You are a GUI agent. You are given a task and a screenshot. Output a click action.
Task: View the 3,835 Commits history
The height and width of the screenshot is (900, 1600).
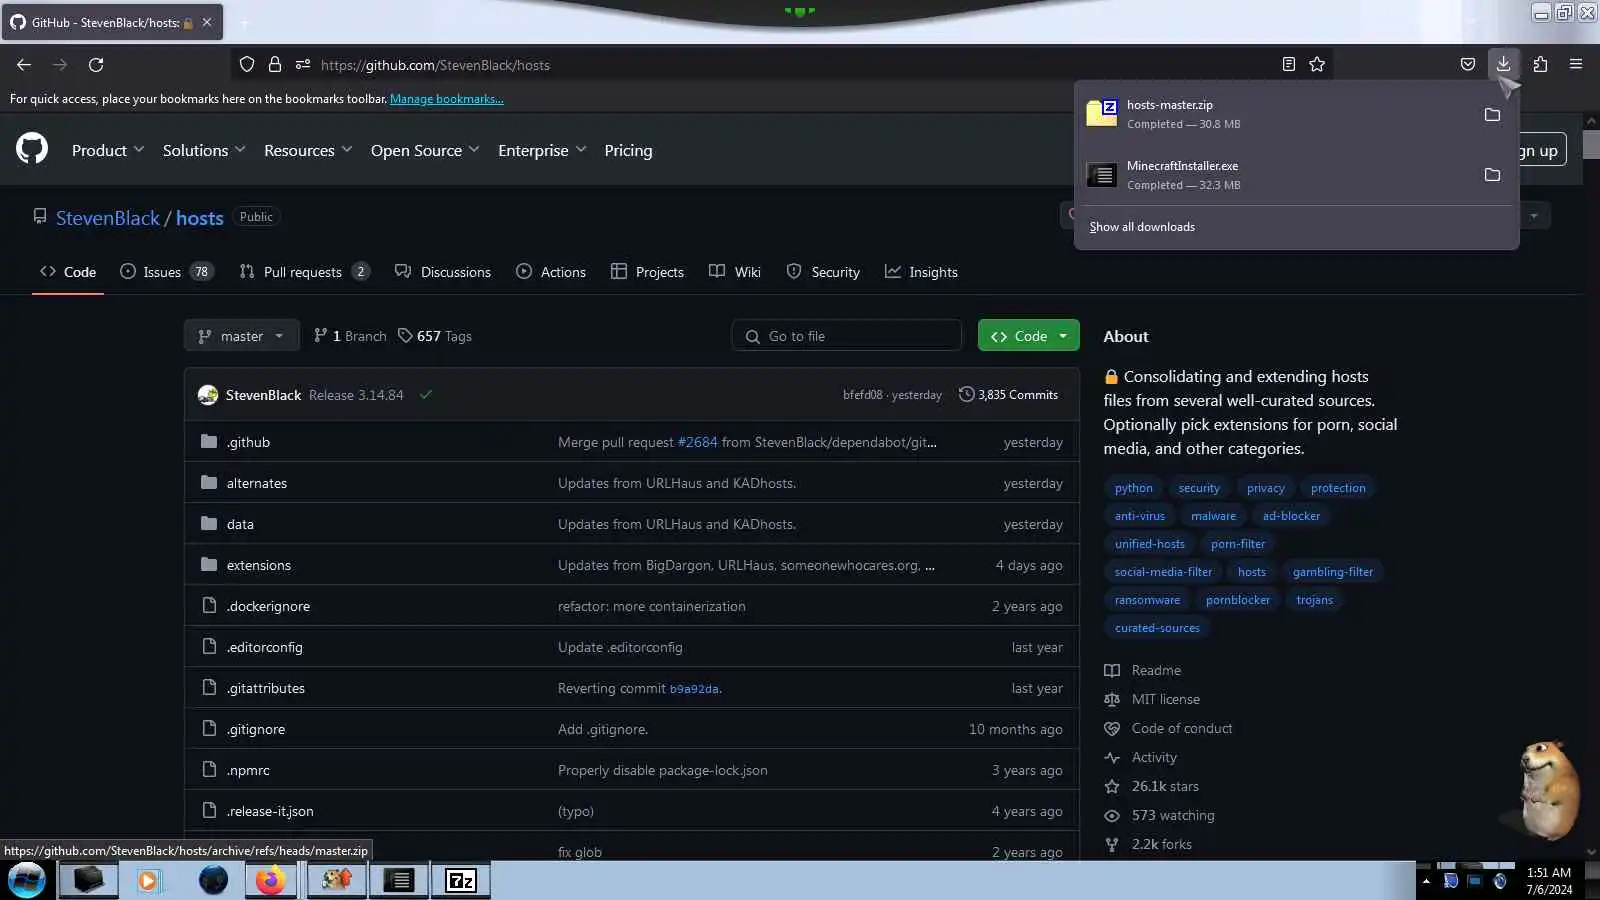click(1008, 395)
